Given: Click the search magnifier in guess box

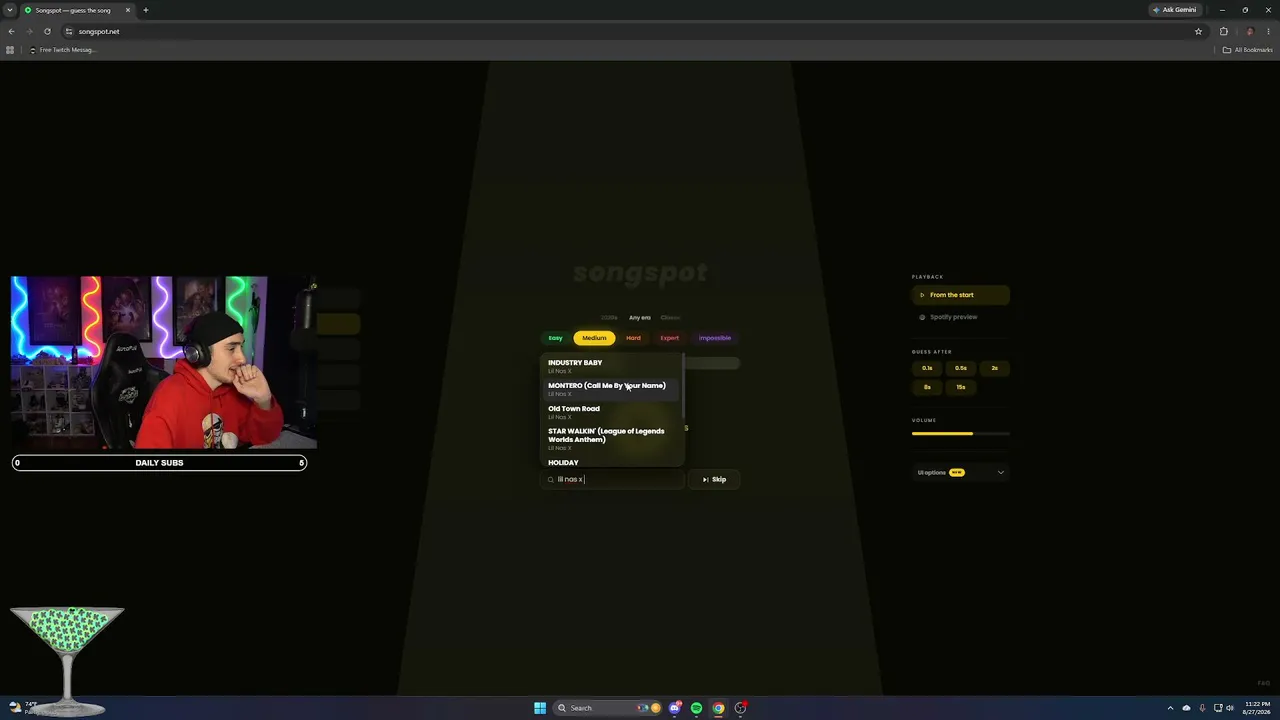Looking at the screenshot, I should 550,480.
